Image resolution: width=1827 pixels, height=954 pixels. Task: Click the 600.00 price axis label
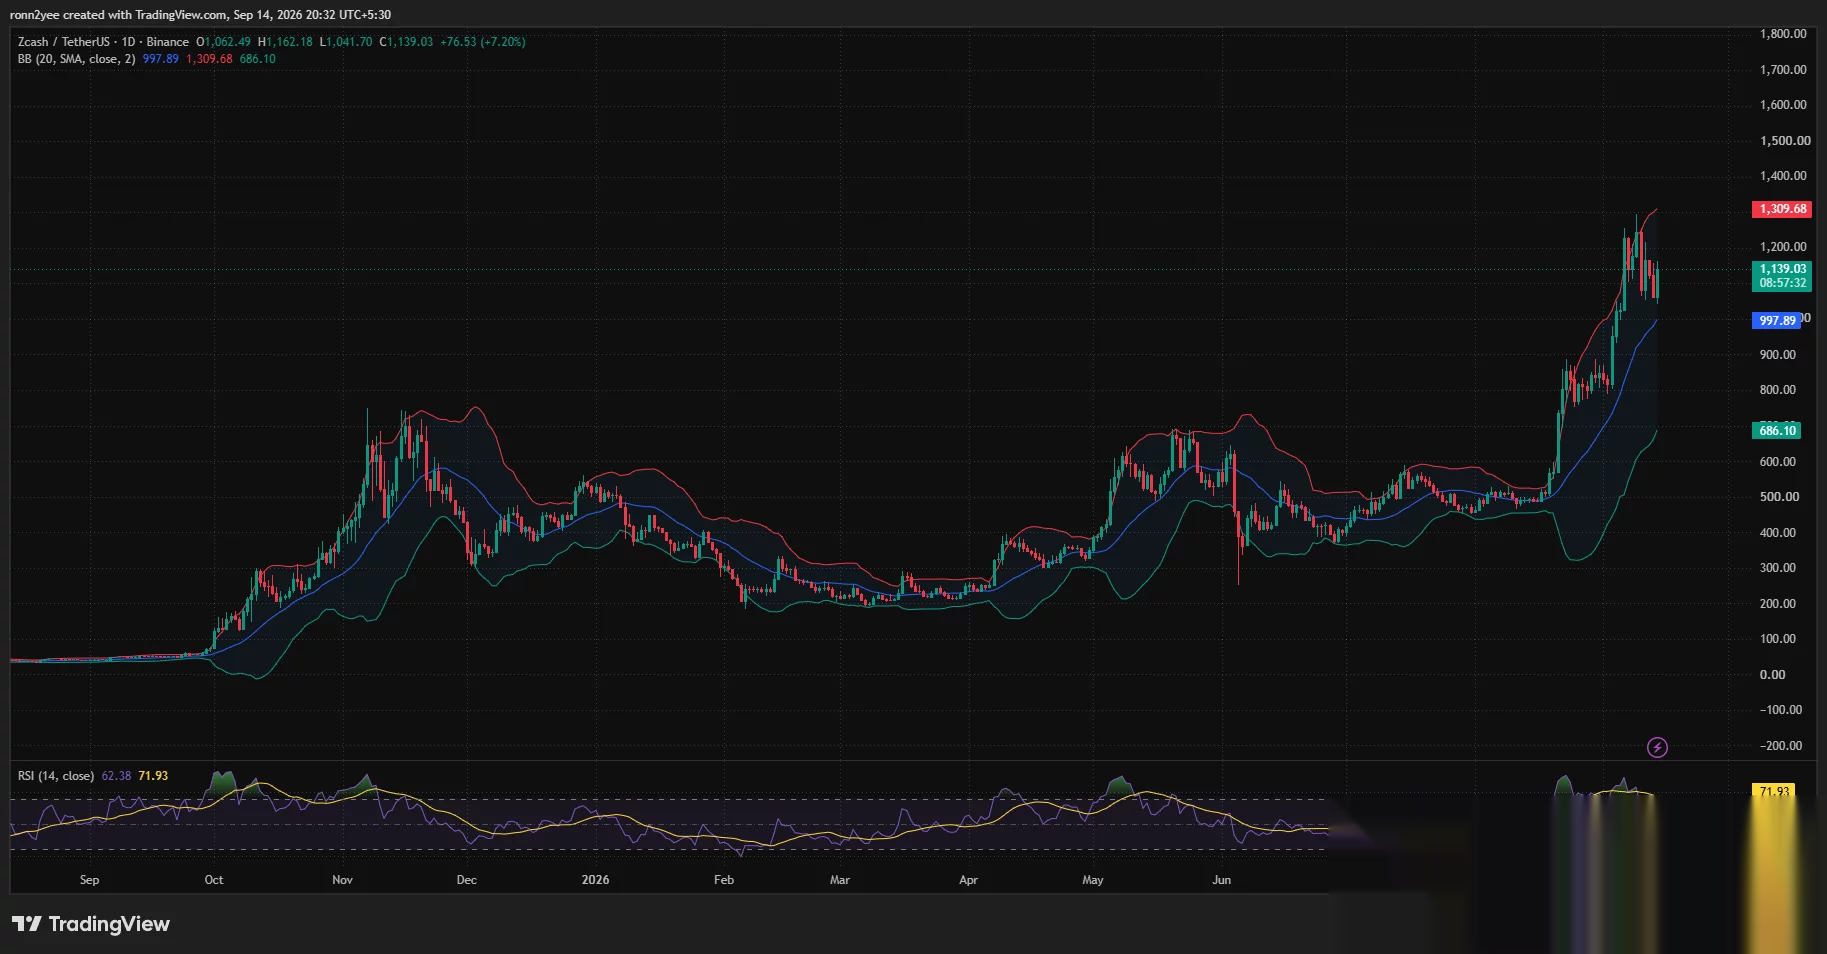1778,462
